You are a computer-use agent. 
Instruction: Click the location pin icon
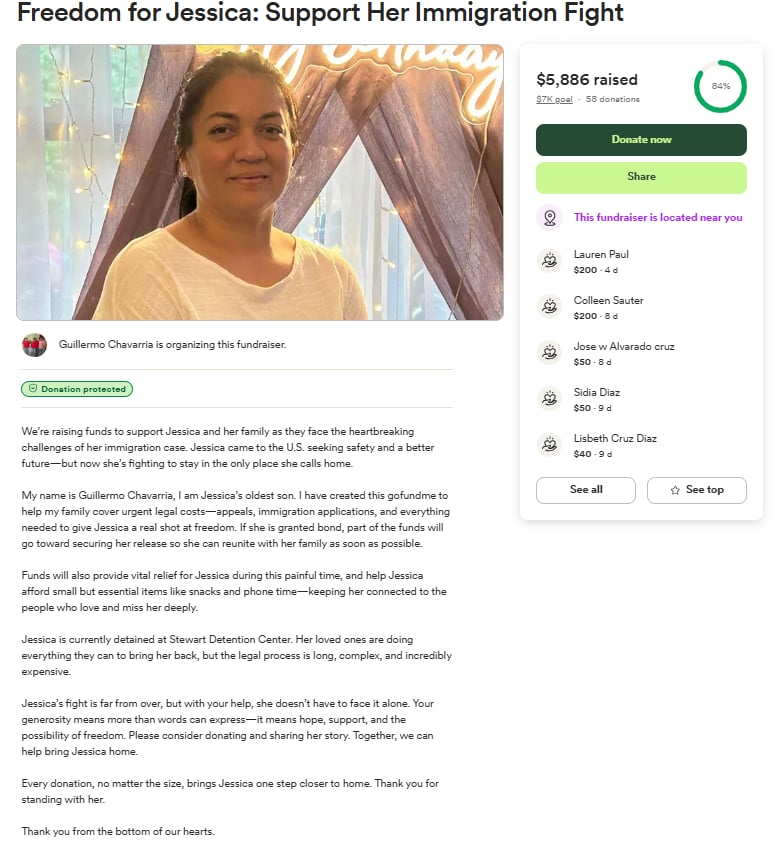[x=549, y=218]
